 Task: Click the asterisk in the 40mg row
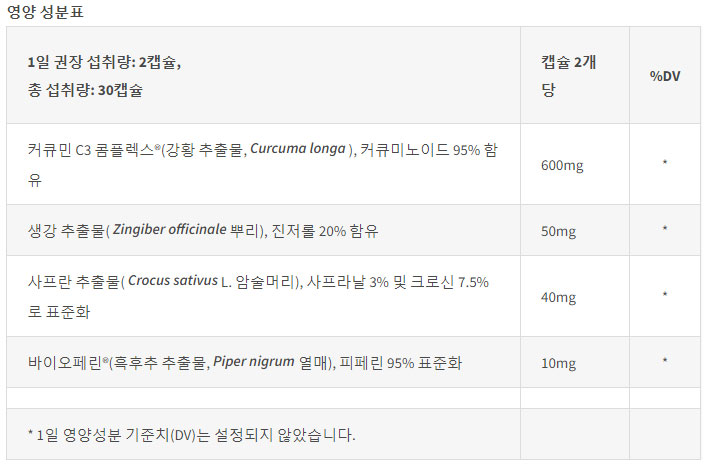tap(665, 297)
